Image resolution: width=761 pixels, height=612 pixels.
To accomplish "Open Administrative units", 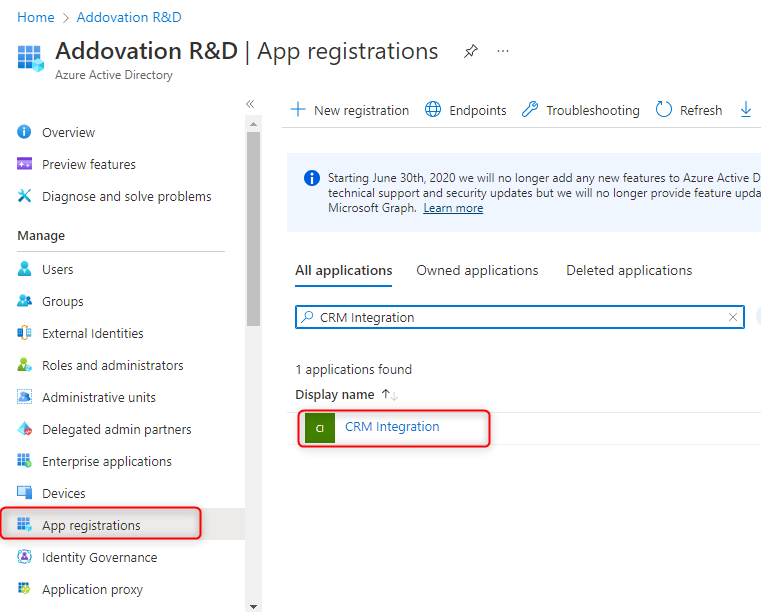I will [x=99, y=397].
